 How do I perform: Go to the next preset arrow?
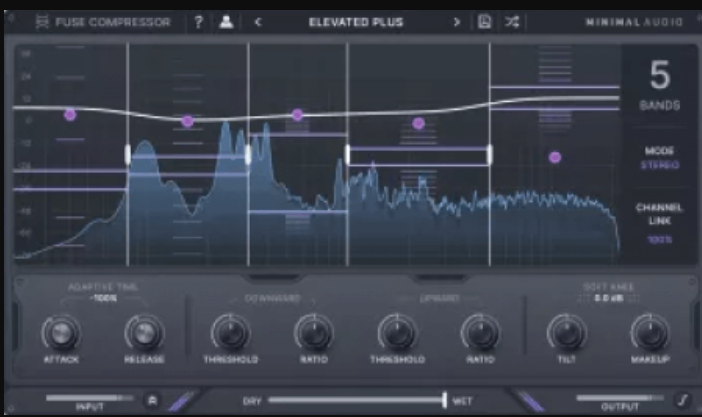(457, 22)
